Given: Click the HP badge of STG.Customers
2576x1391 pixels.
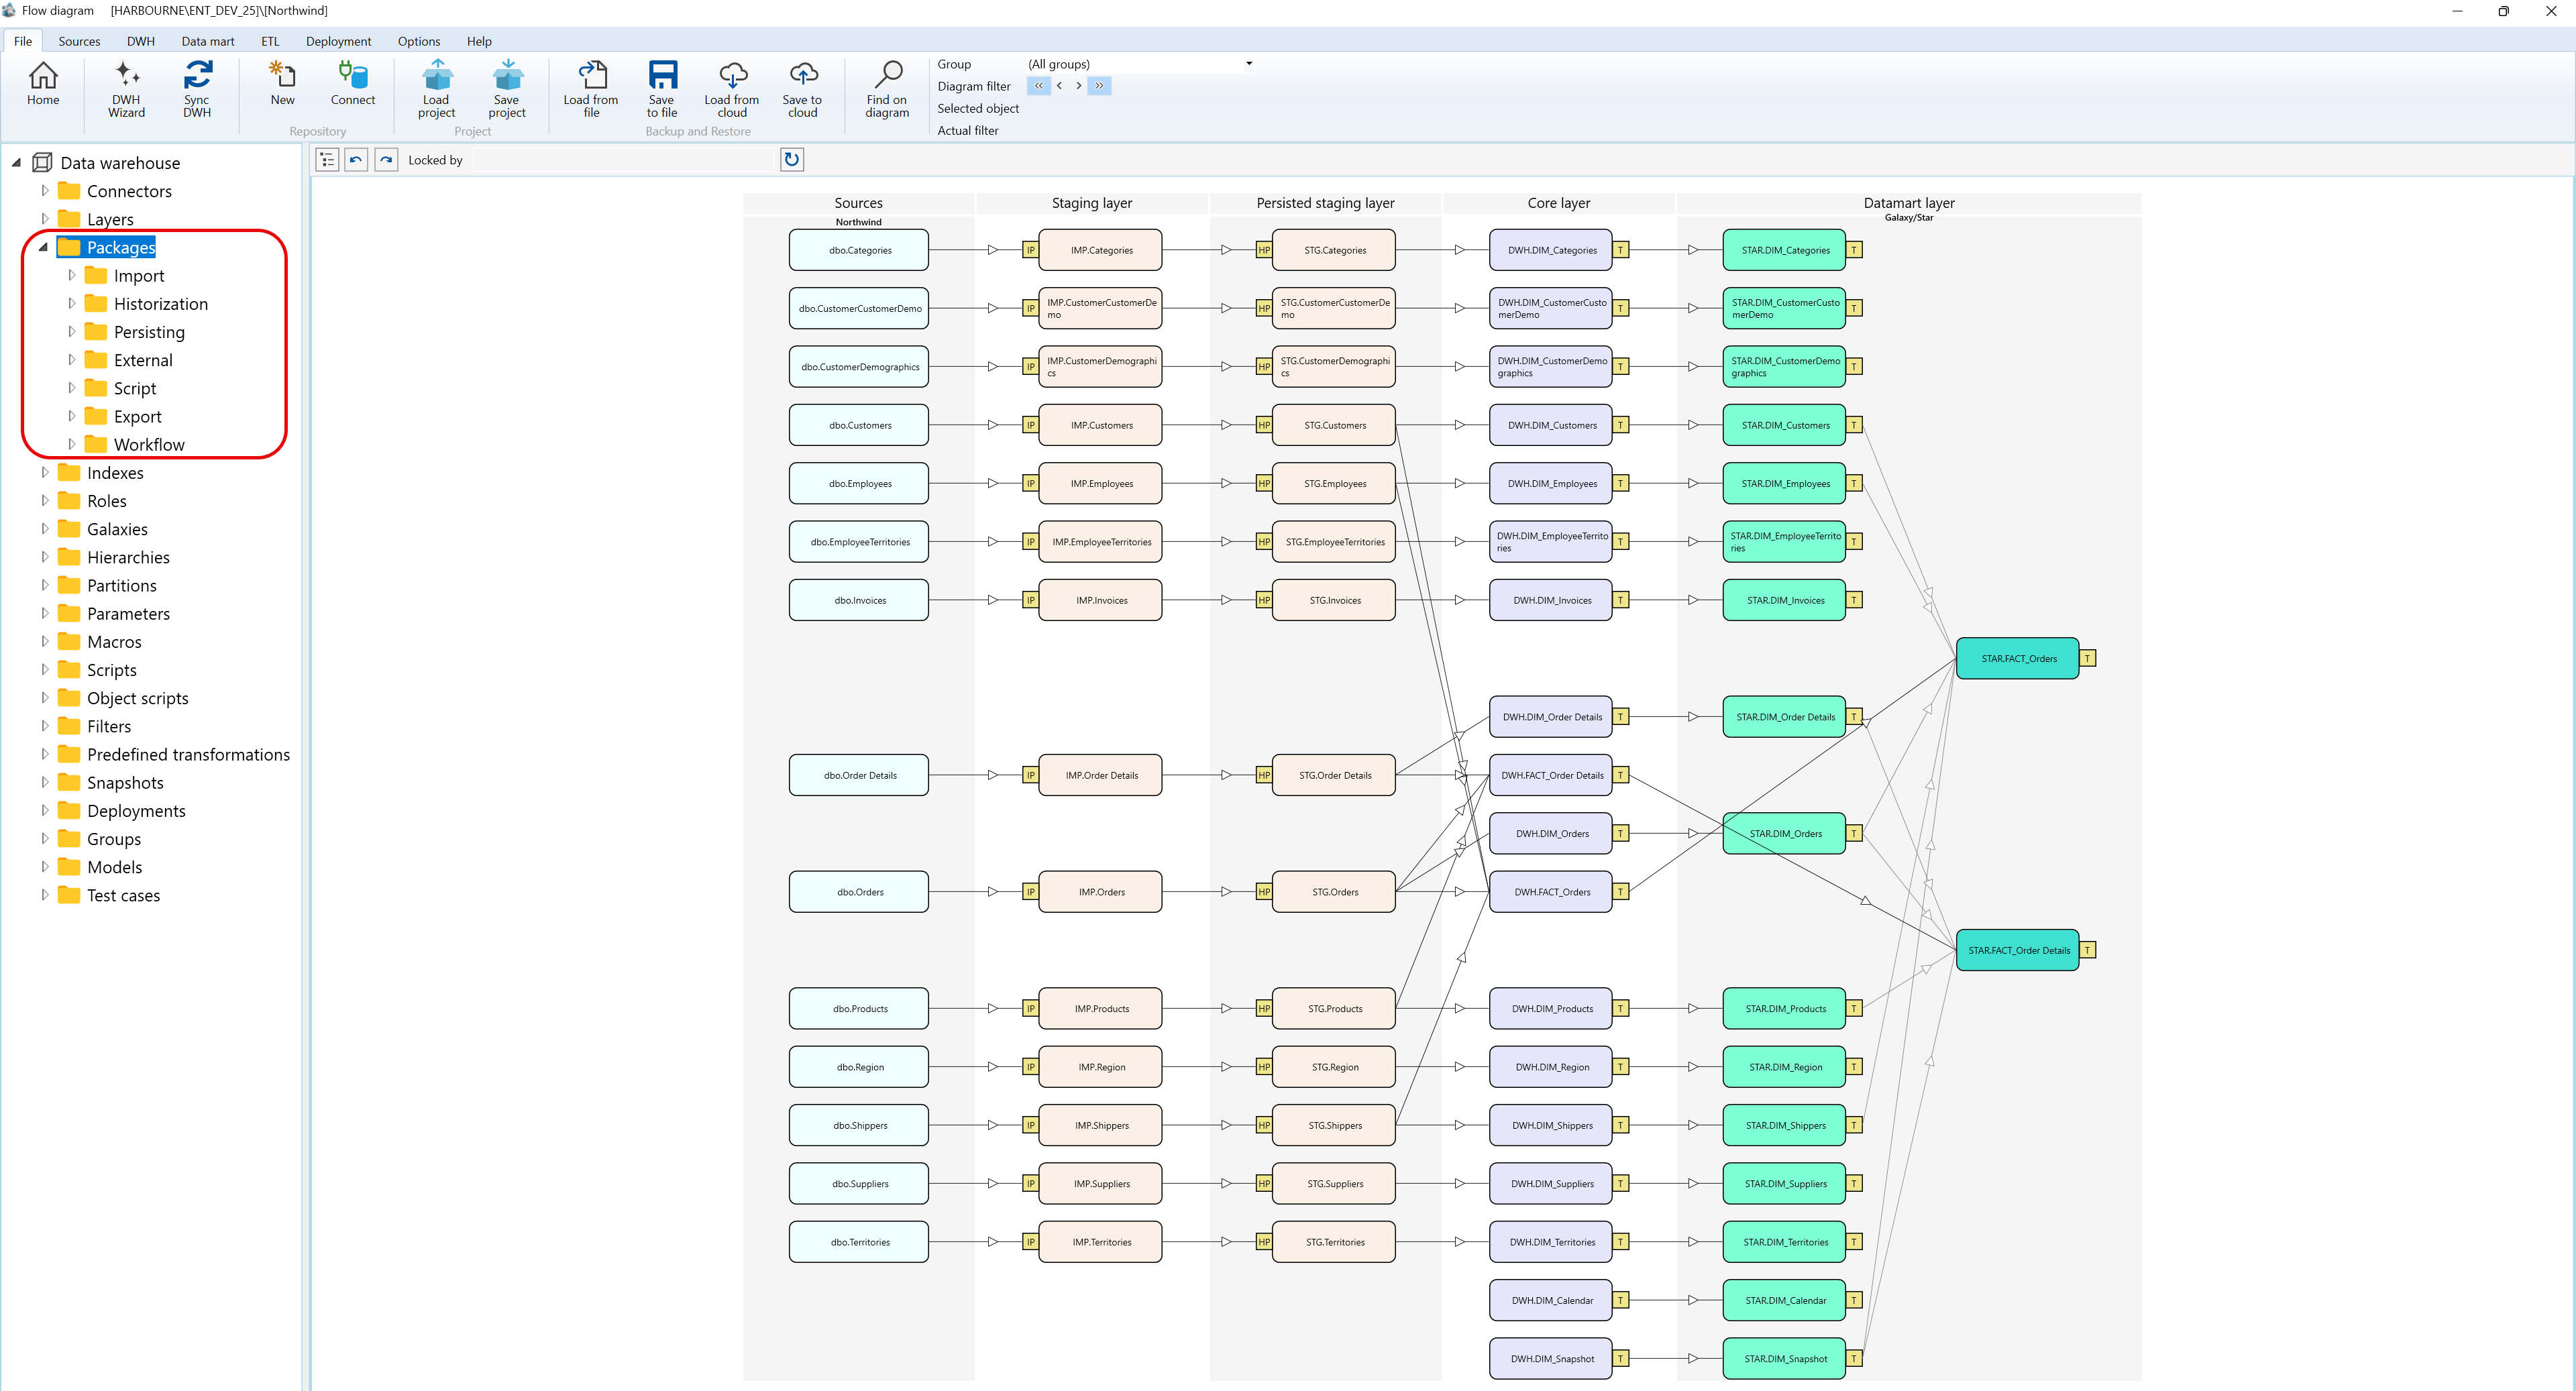Looking at the screenshot, I should [1264, 425].
